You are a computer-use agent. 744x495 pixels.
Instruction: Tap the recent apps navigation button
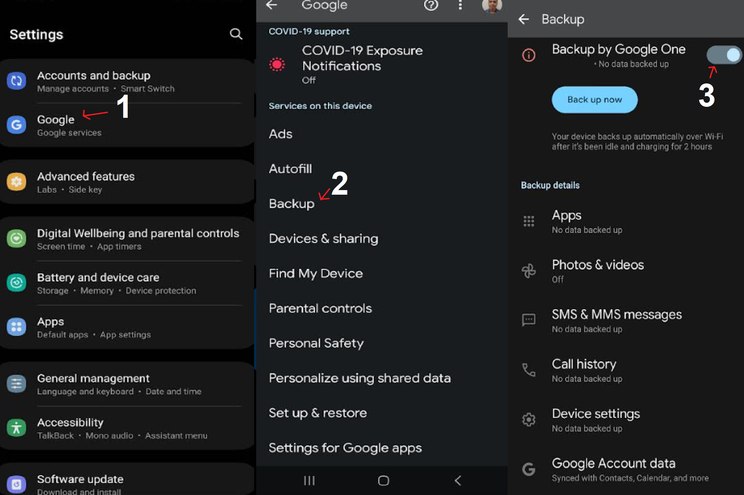pos(309,481)
